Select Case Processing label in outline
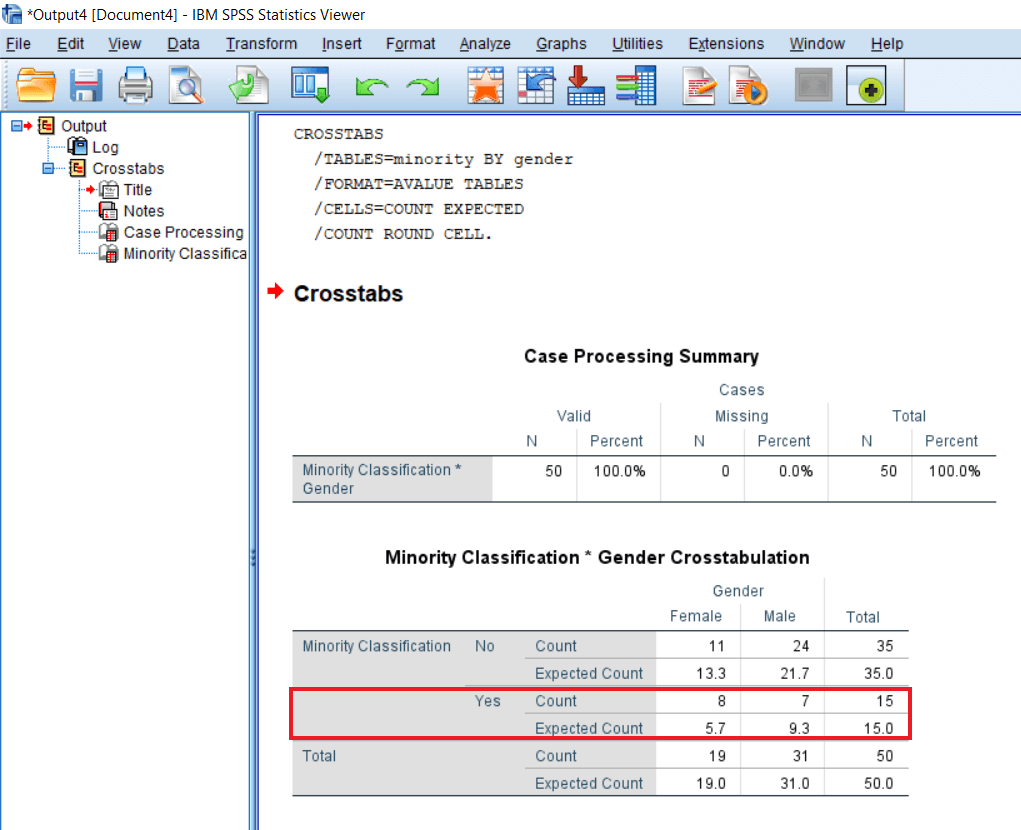The image size is (1021, 830). coord(184,232)
